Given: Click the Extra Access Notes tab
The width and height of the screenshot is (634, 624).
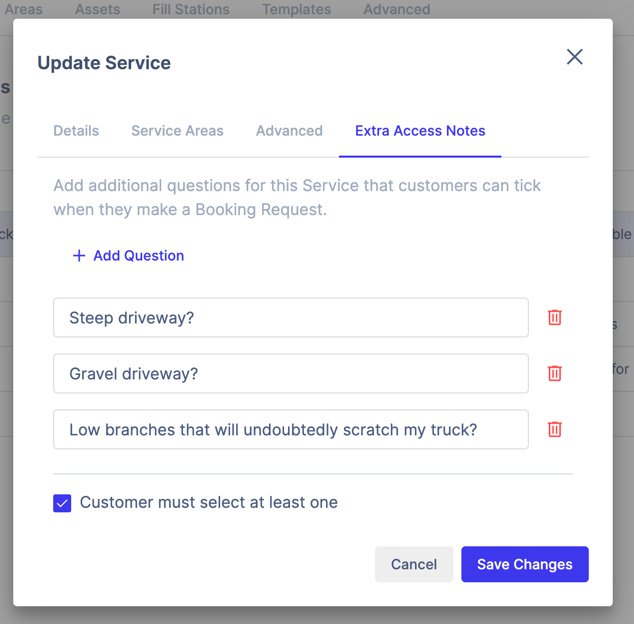Looking at the screenshot, I should [420, 131].
